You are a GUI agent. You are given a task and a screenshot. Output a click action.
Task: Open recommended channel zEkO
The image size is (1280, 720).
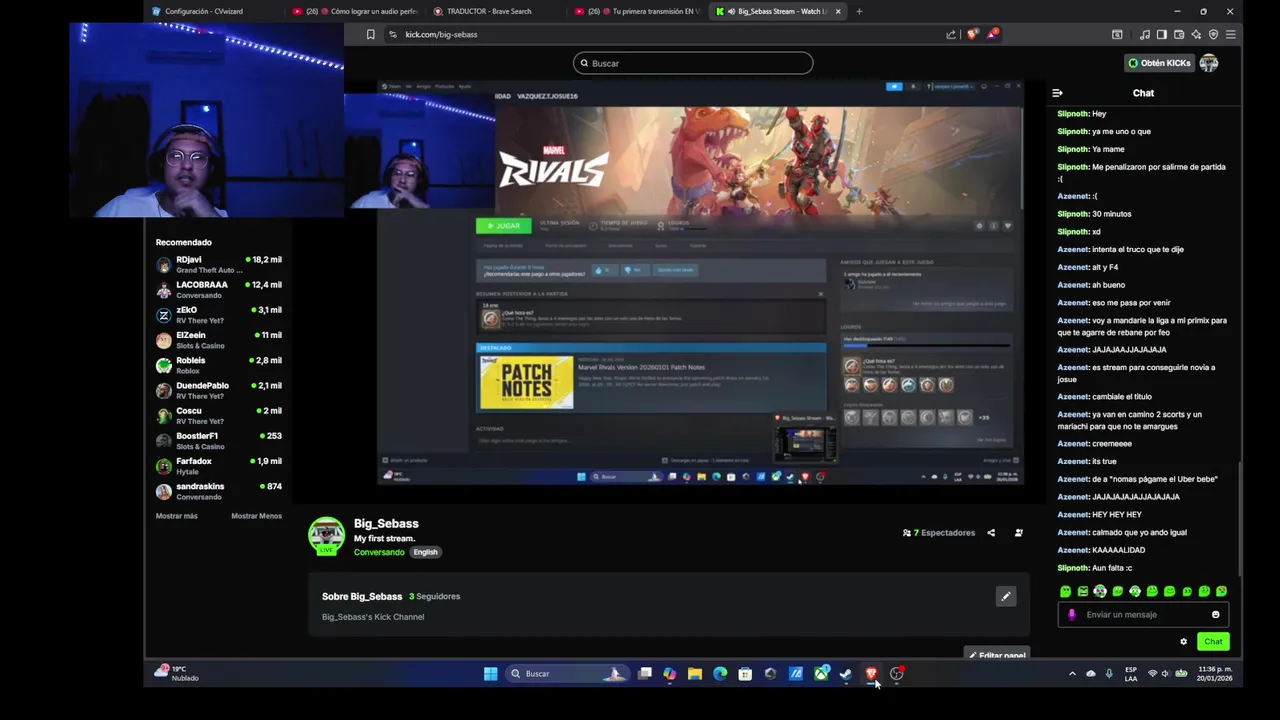point(218,315)
